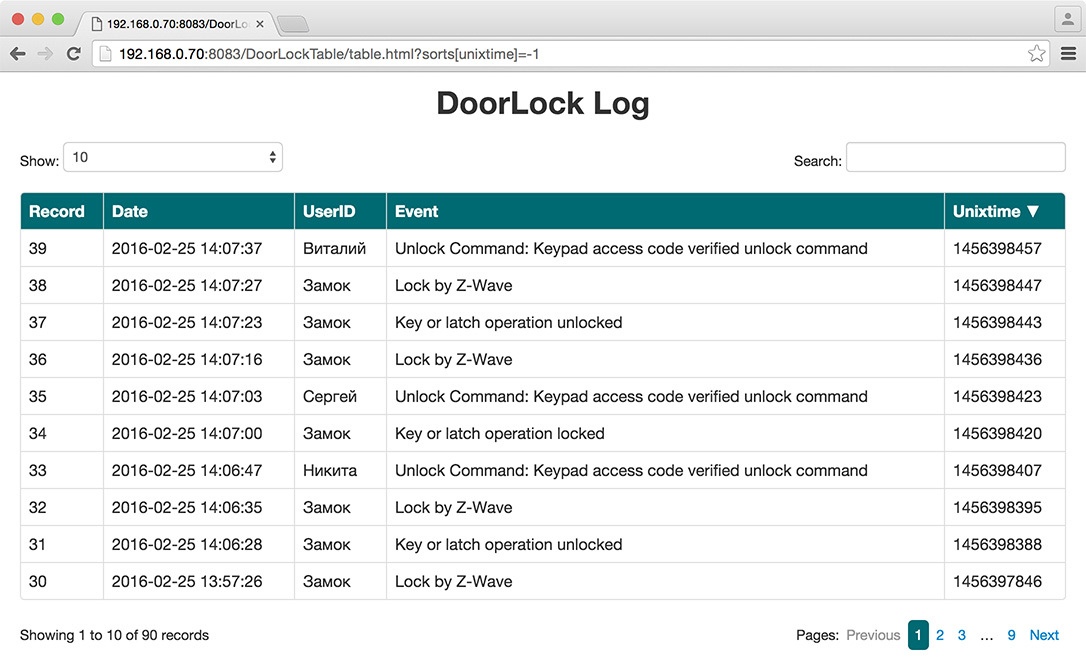Image resolution: width=1086 pixels, height=660 pixels.
Task: Open the Chrome hamburger menu
Action: tap(1068, 54)
